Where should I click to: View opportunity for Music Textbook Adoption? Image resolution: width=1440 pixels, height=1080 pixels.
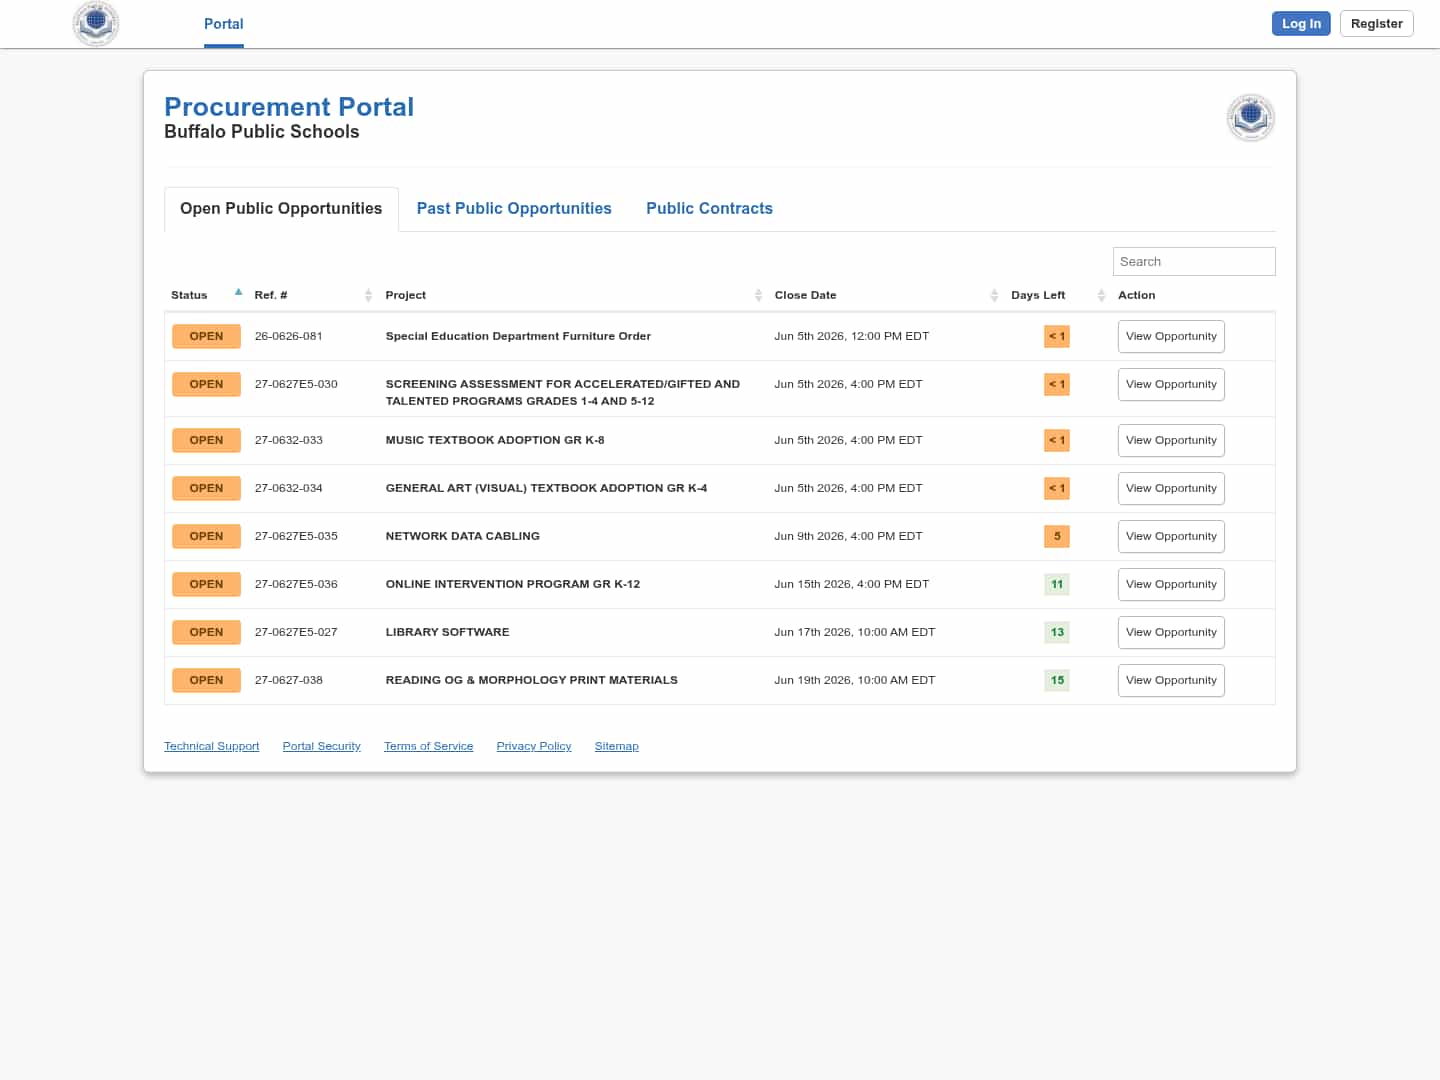pyautogui.click(x=1171, y=440)
